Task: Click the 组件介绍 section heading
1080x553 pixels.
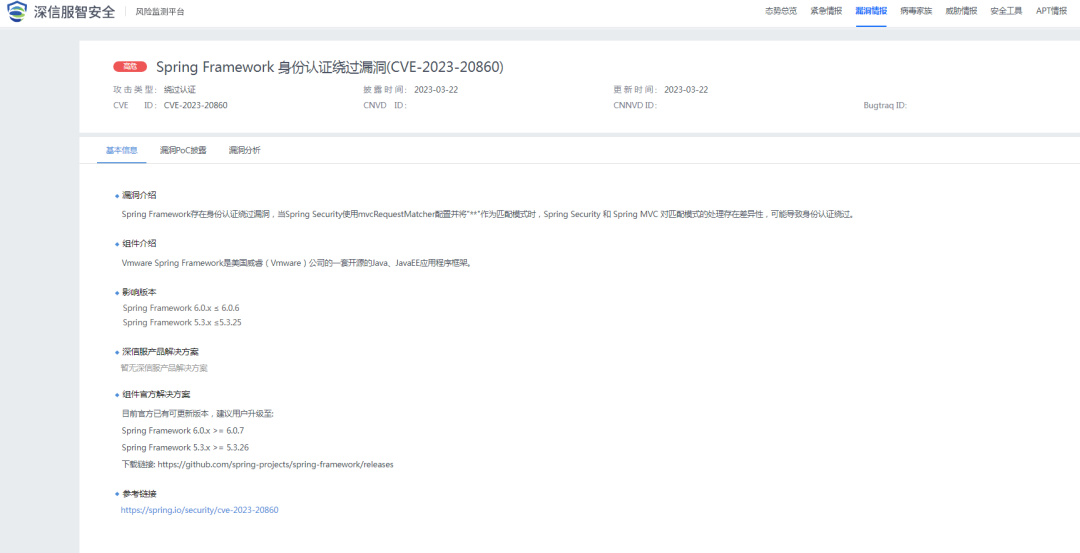Action: click(139, 244)
